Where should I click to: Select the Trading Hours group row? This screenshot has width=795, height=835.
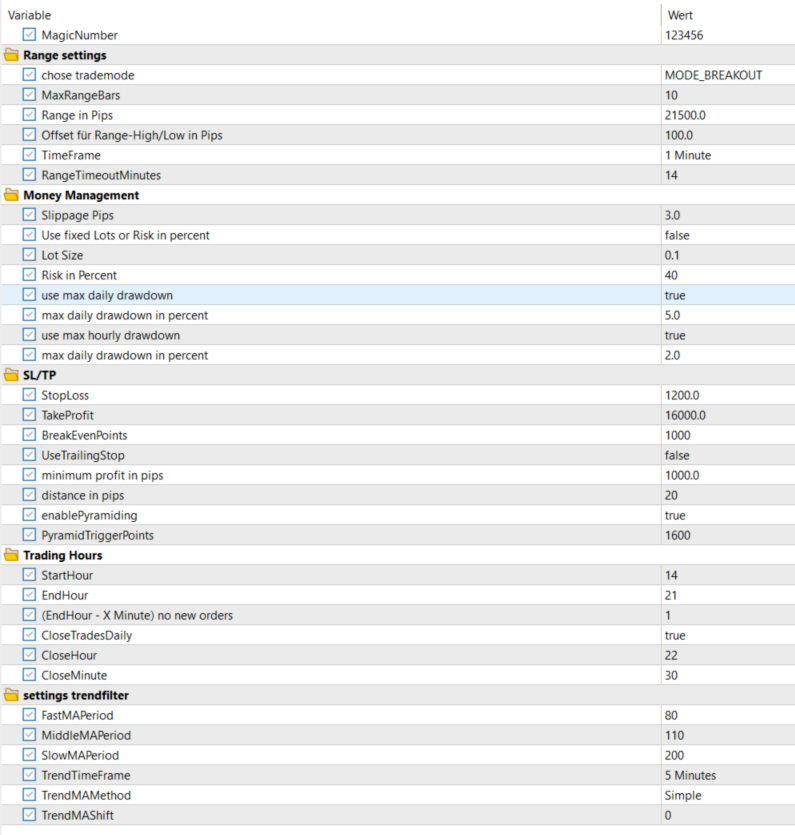398,555
